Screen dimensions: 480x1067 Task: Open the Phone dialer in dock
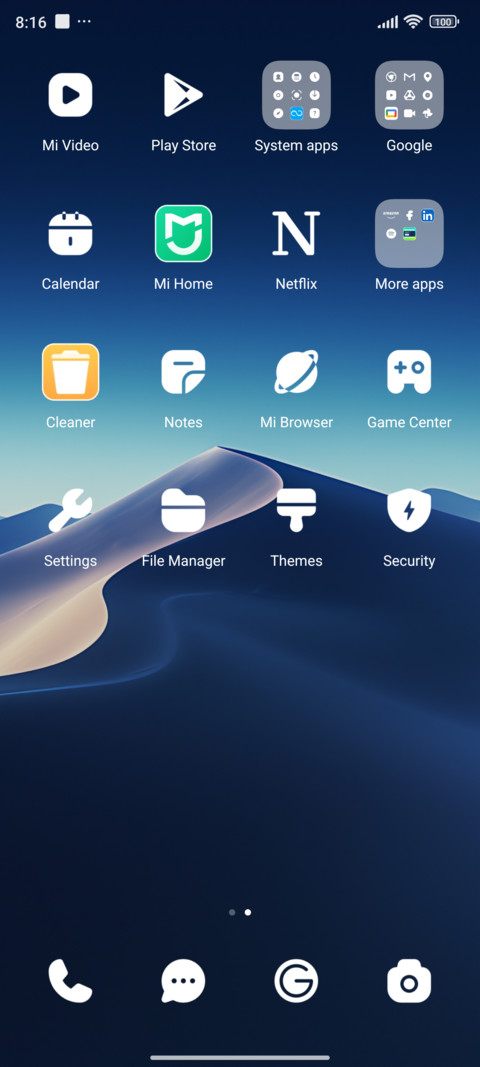[x=70, y=981]
